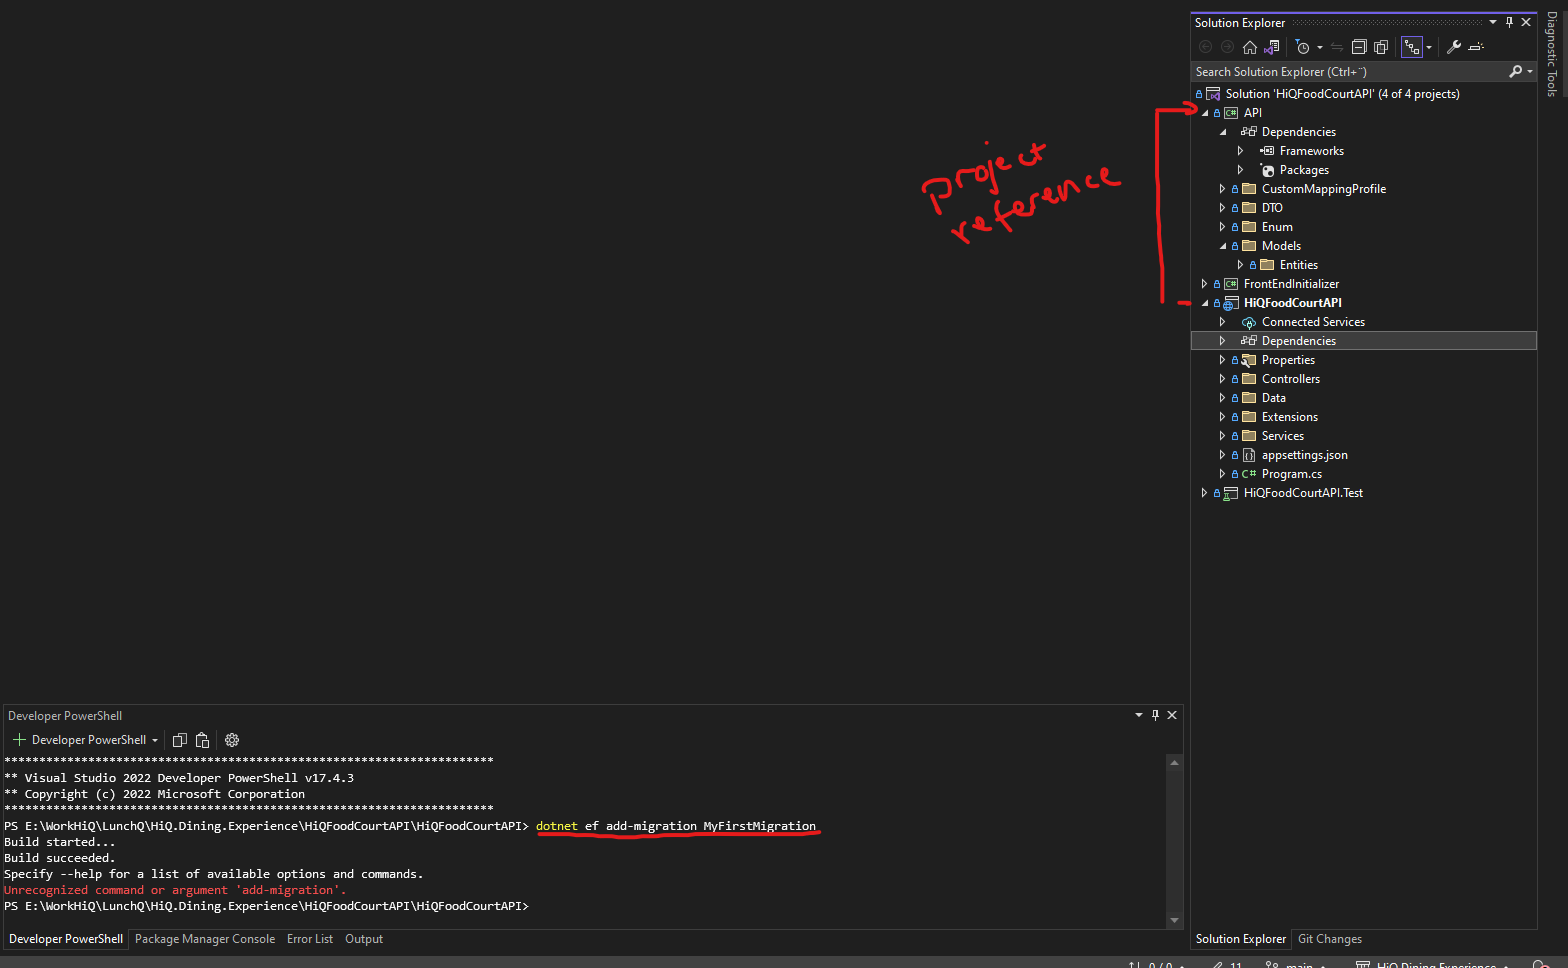Click the Preview Selected Items icon

(x=1476, y=47)
